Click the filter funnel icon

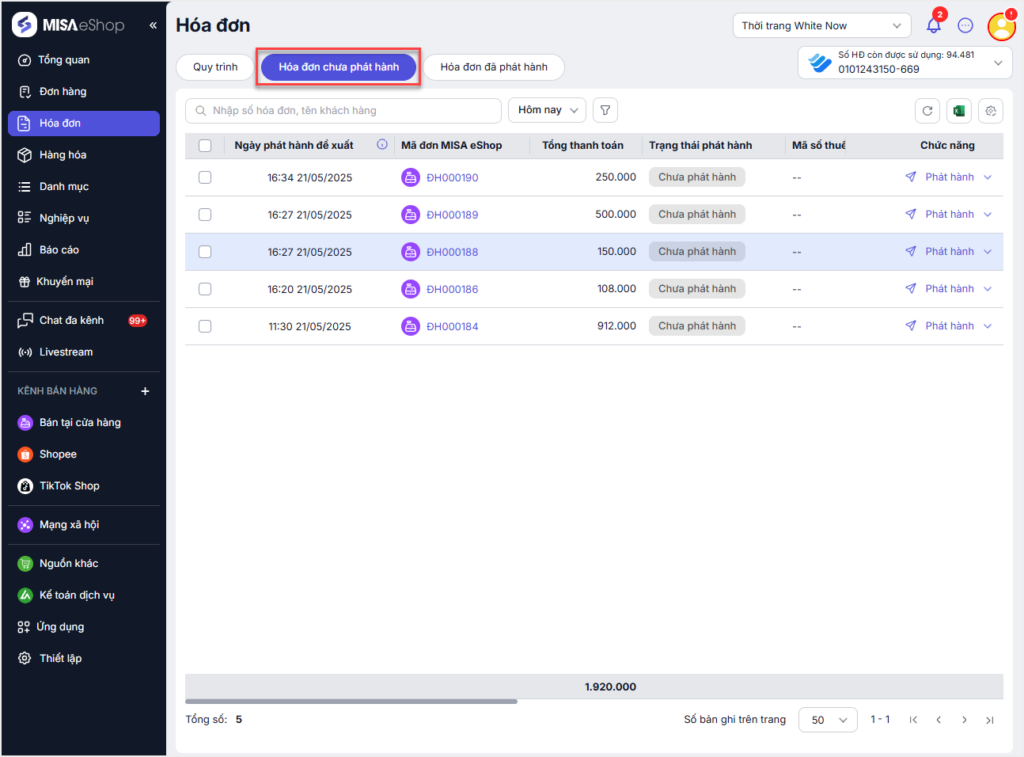605,110
